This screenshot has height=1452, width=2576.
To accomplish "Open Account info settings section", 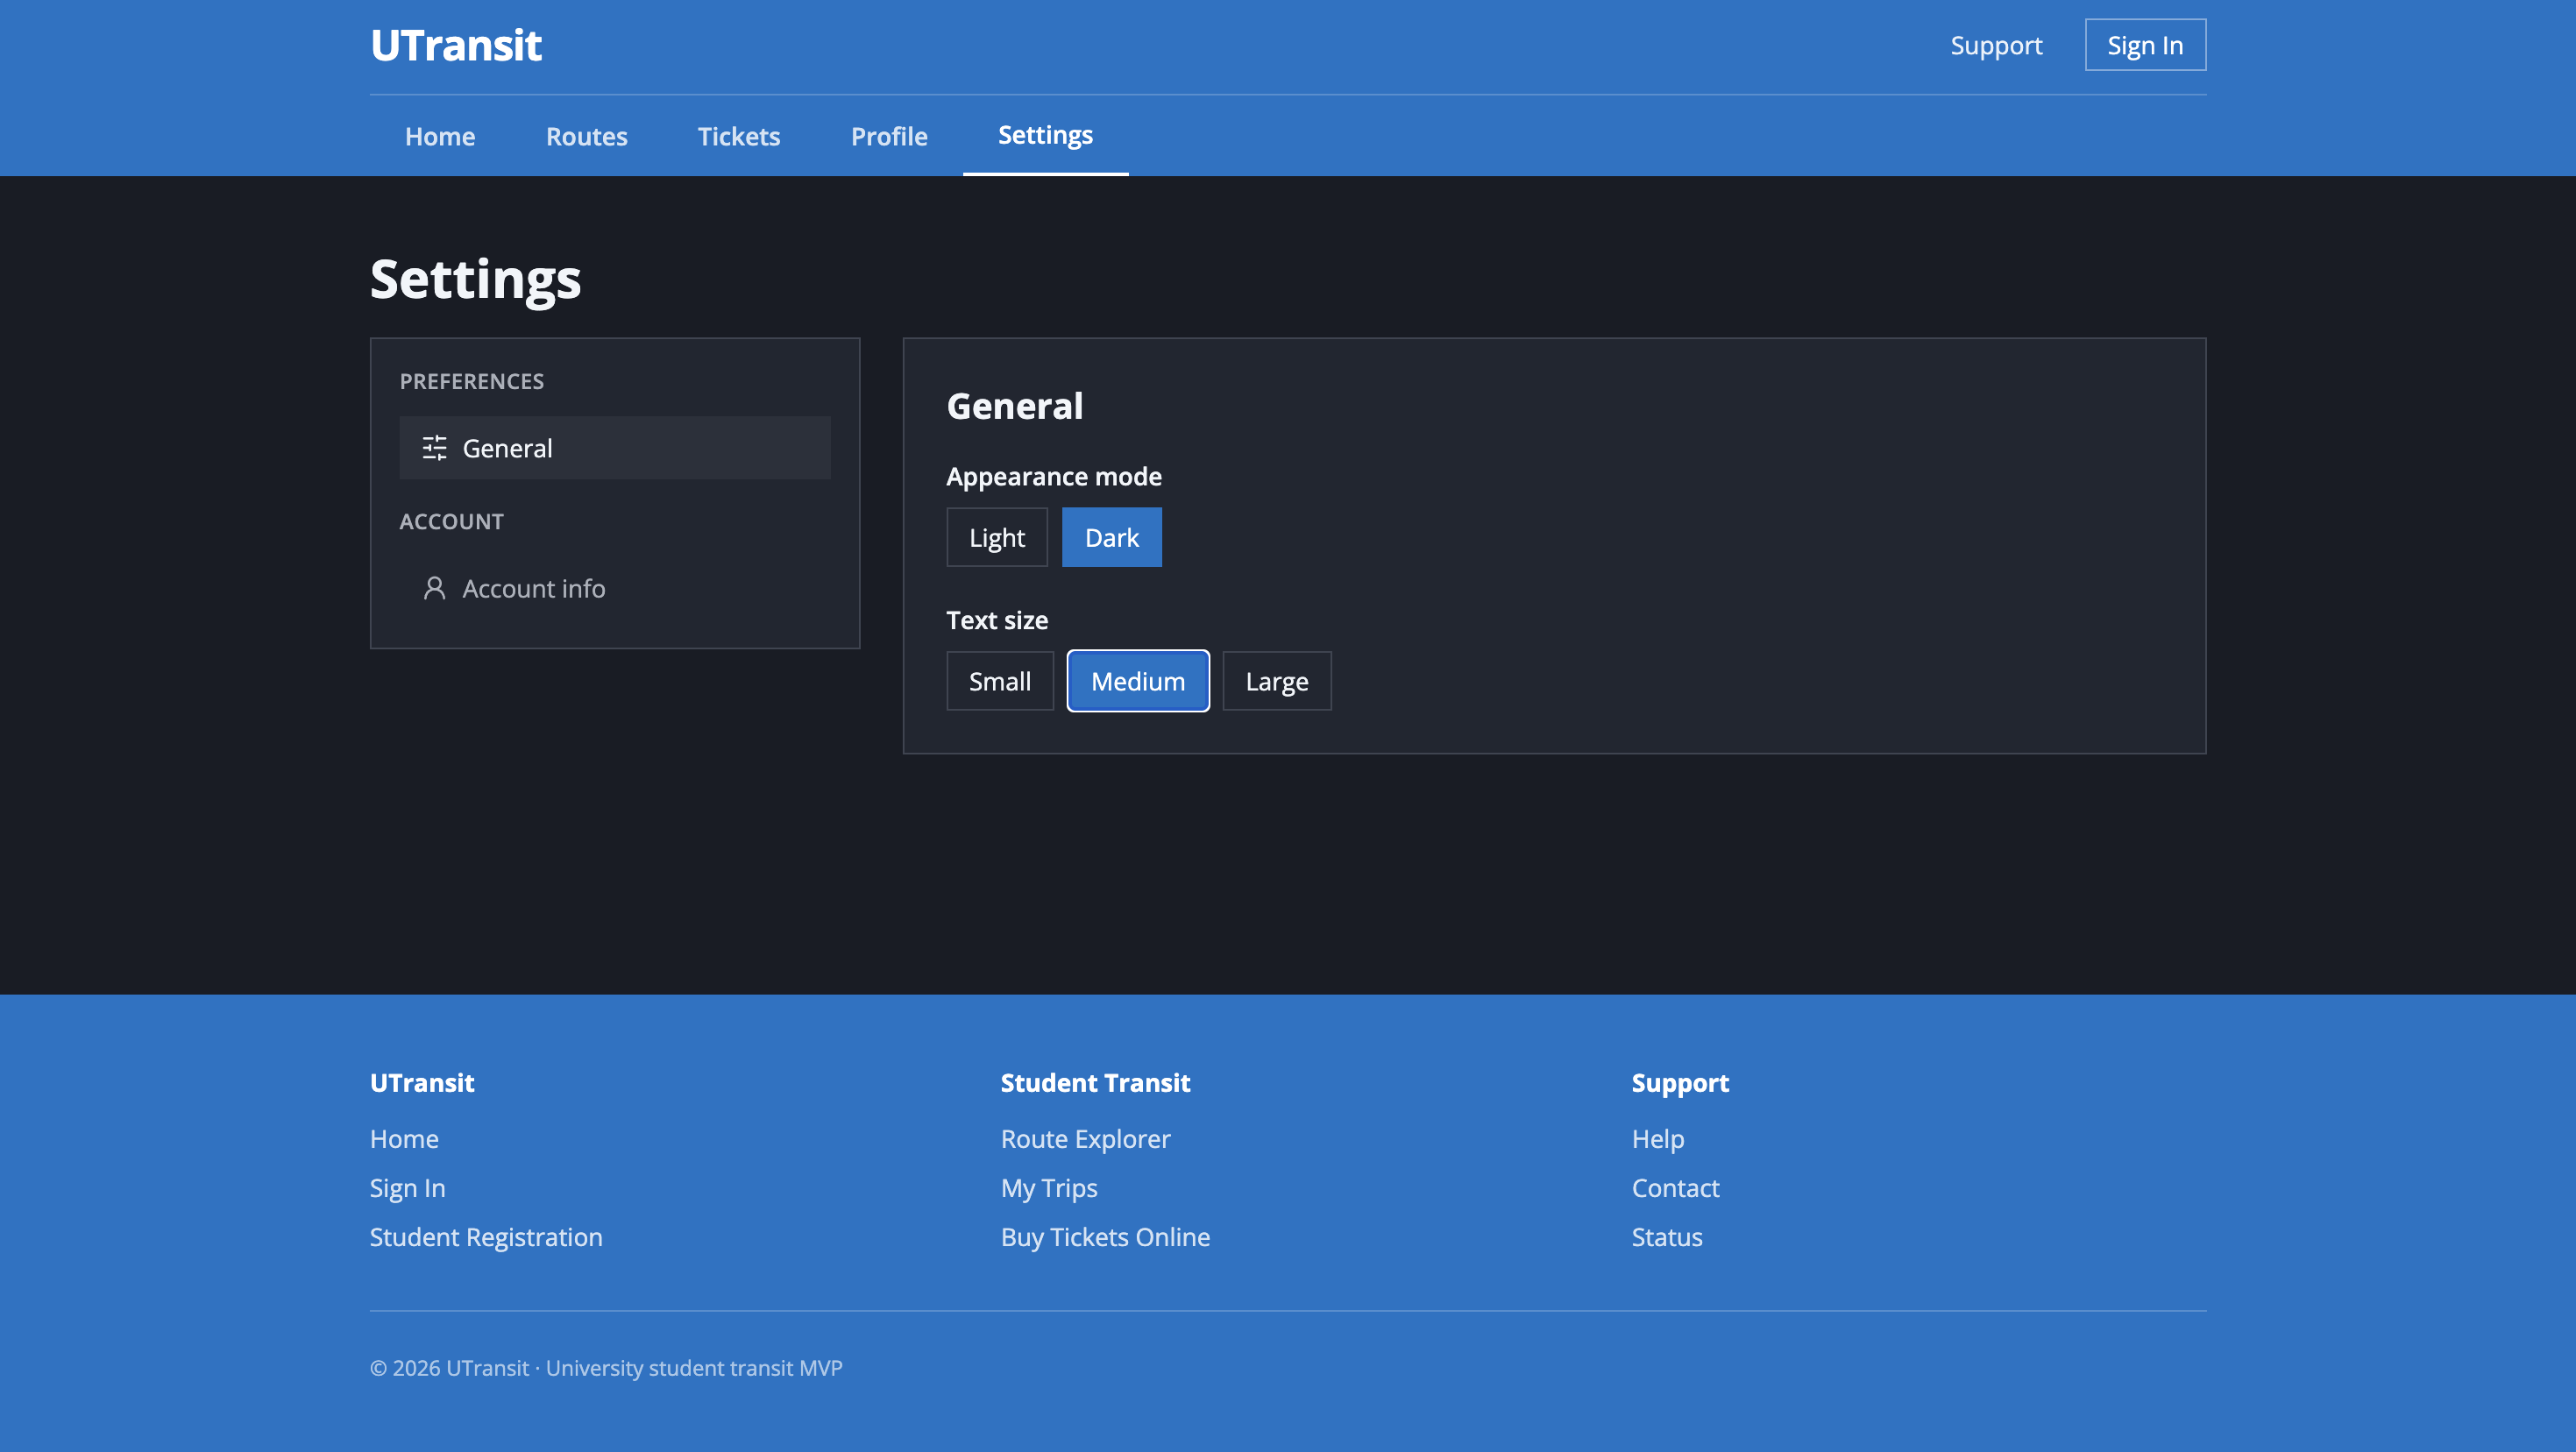I will click(x=533, y=588).
